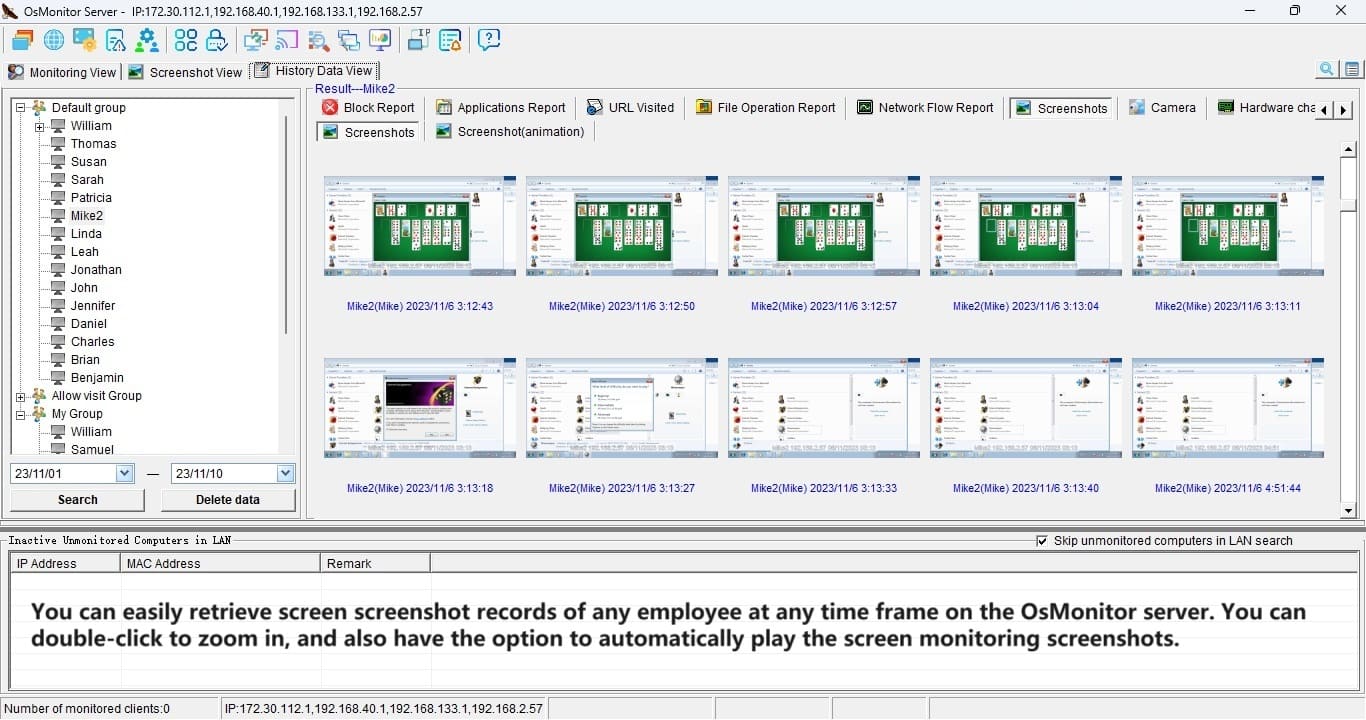Click the list view icon beside magnifier
The width and height of the screenshot is (1366, 720).
(1352, 69)
